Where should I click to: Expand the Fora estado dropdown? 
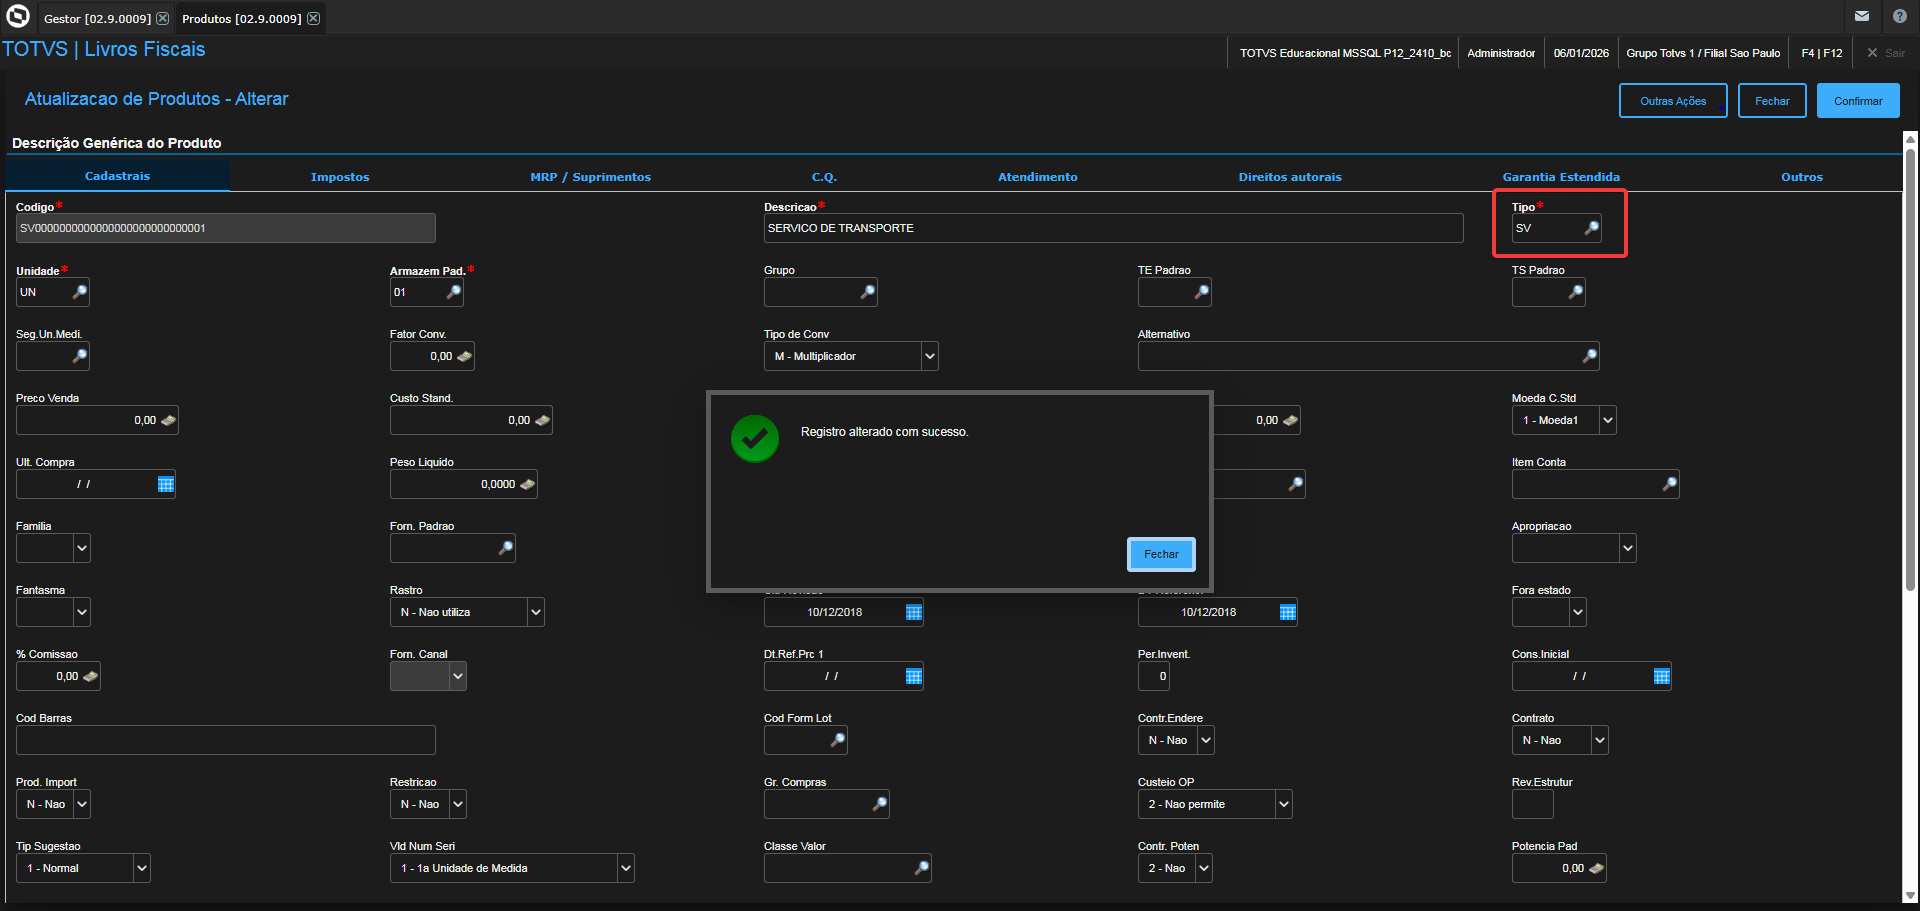tap(1578, 612)
